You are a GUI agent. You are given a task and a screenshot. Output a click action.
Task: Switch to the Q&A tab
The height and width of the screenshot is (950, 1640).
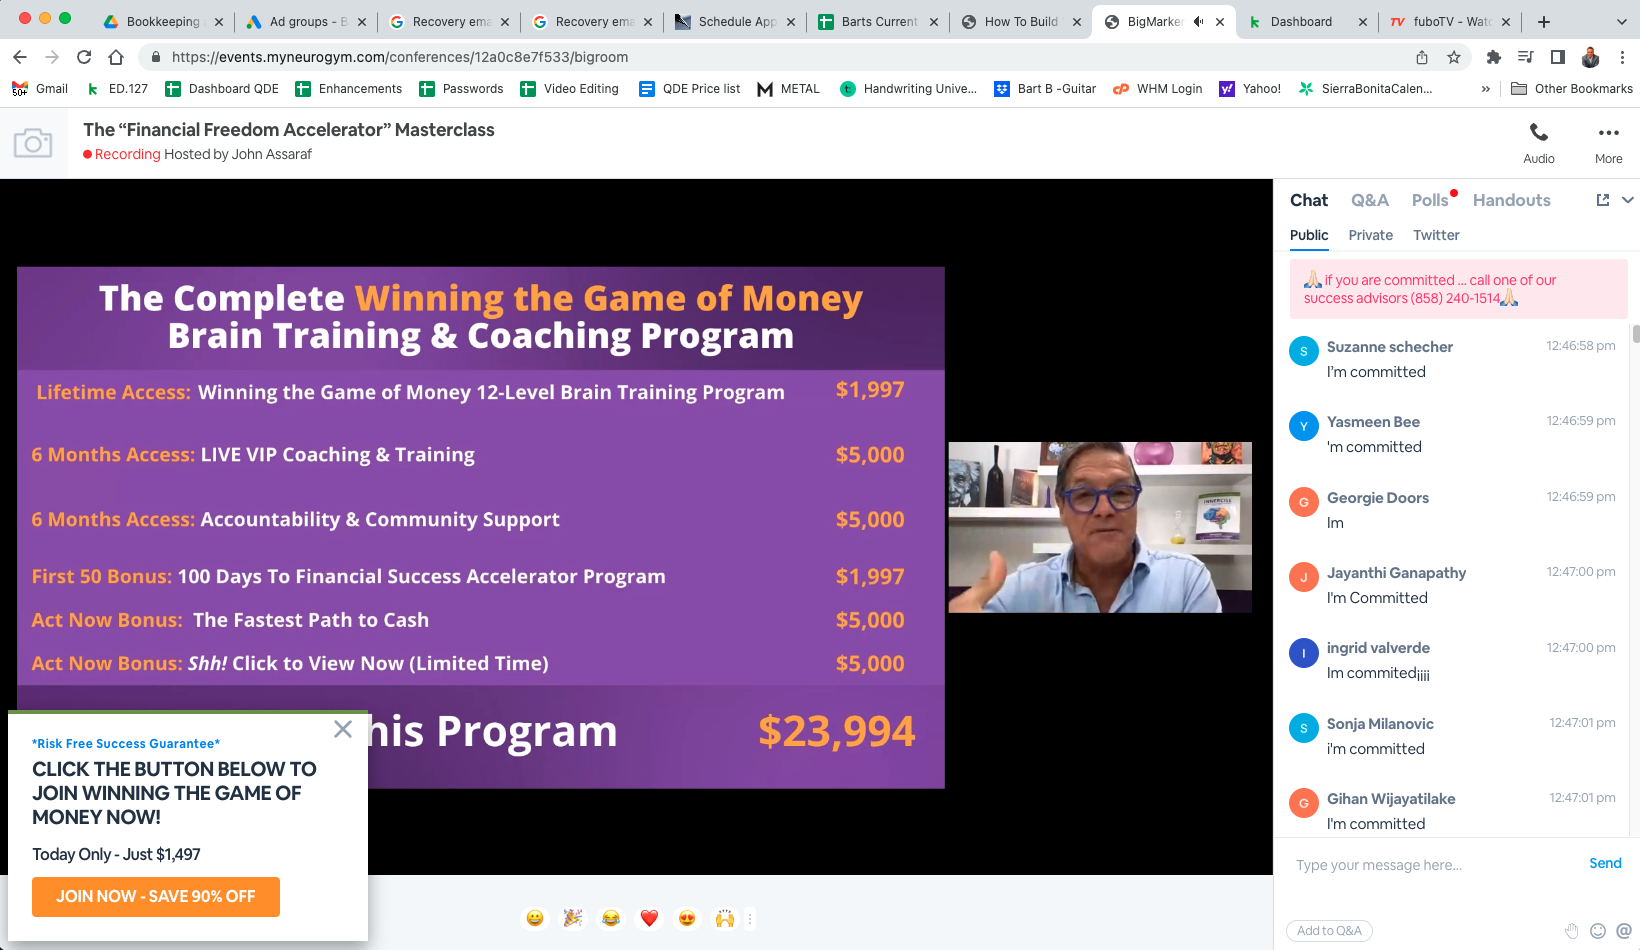tap(1369, 200)
